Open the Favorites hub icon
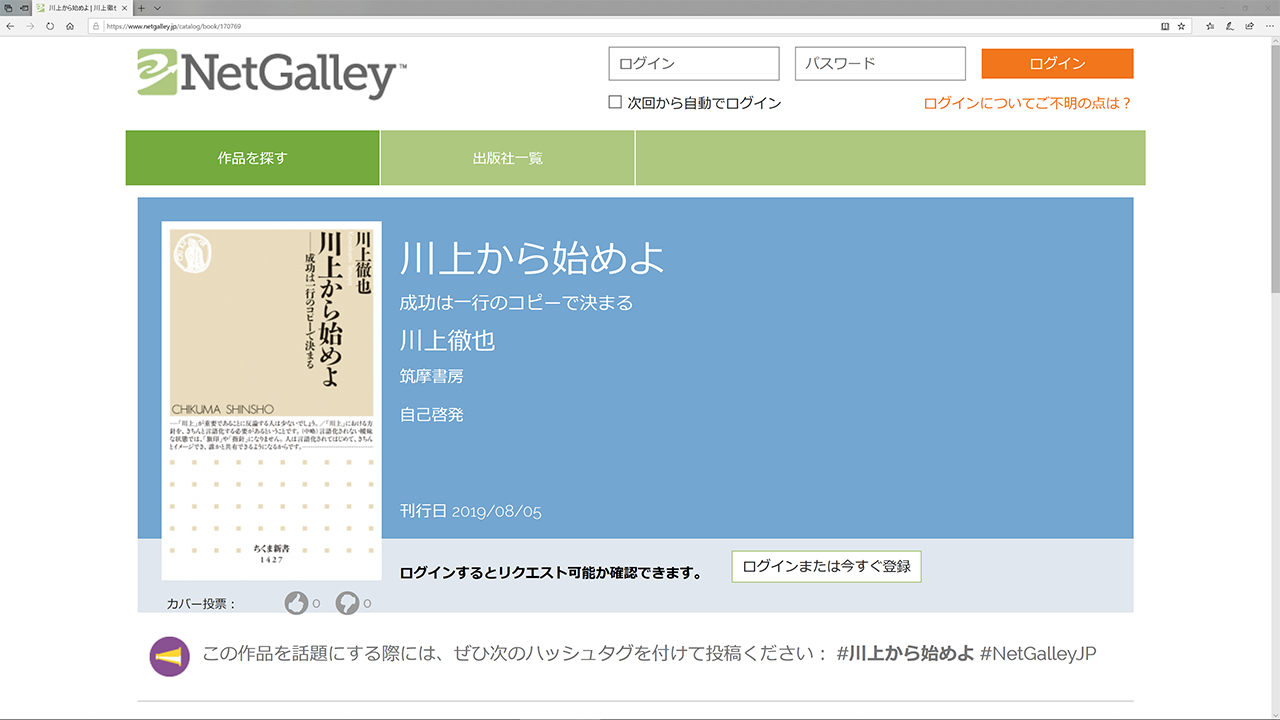1280x720 pixels. tap(1210, 26)
